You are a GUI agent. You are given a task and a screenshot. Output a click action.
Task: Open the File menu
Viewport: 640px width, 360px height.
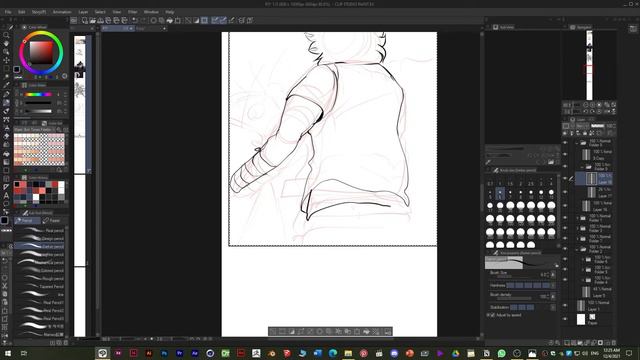pos(8,12)
